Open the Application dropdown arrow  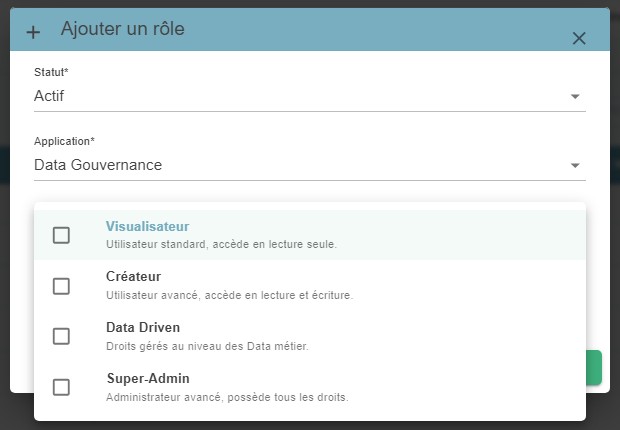tap(575, 165)
